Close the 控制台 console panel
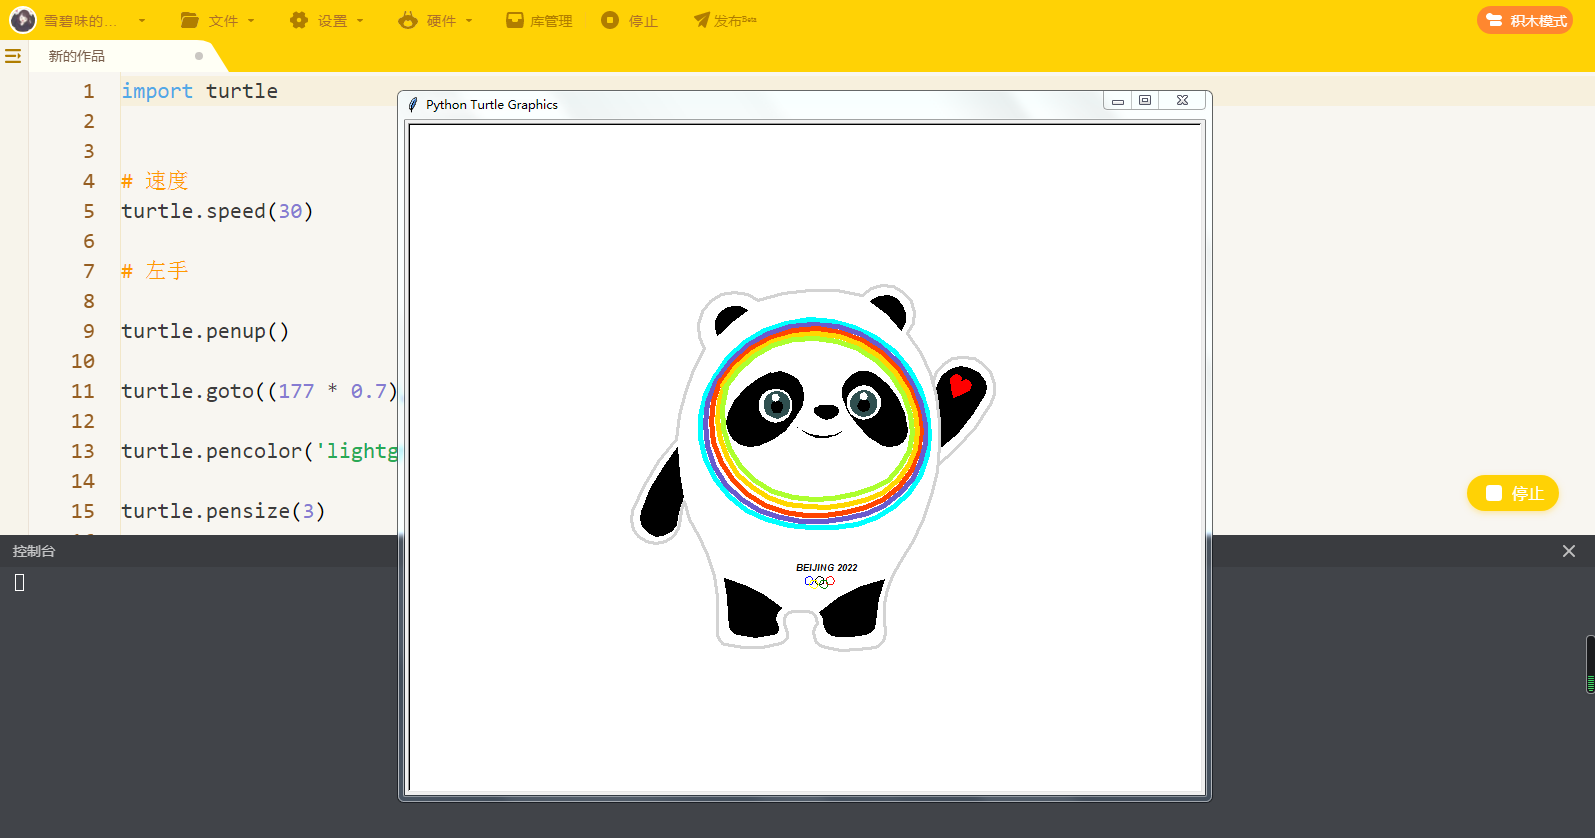Viewport: 1595px width, 838px height. [x=1569, y=551]
